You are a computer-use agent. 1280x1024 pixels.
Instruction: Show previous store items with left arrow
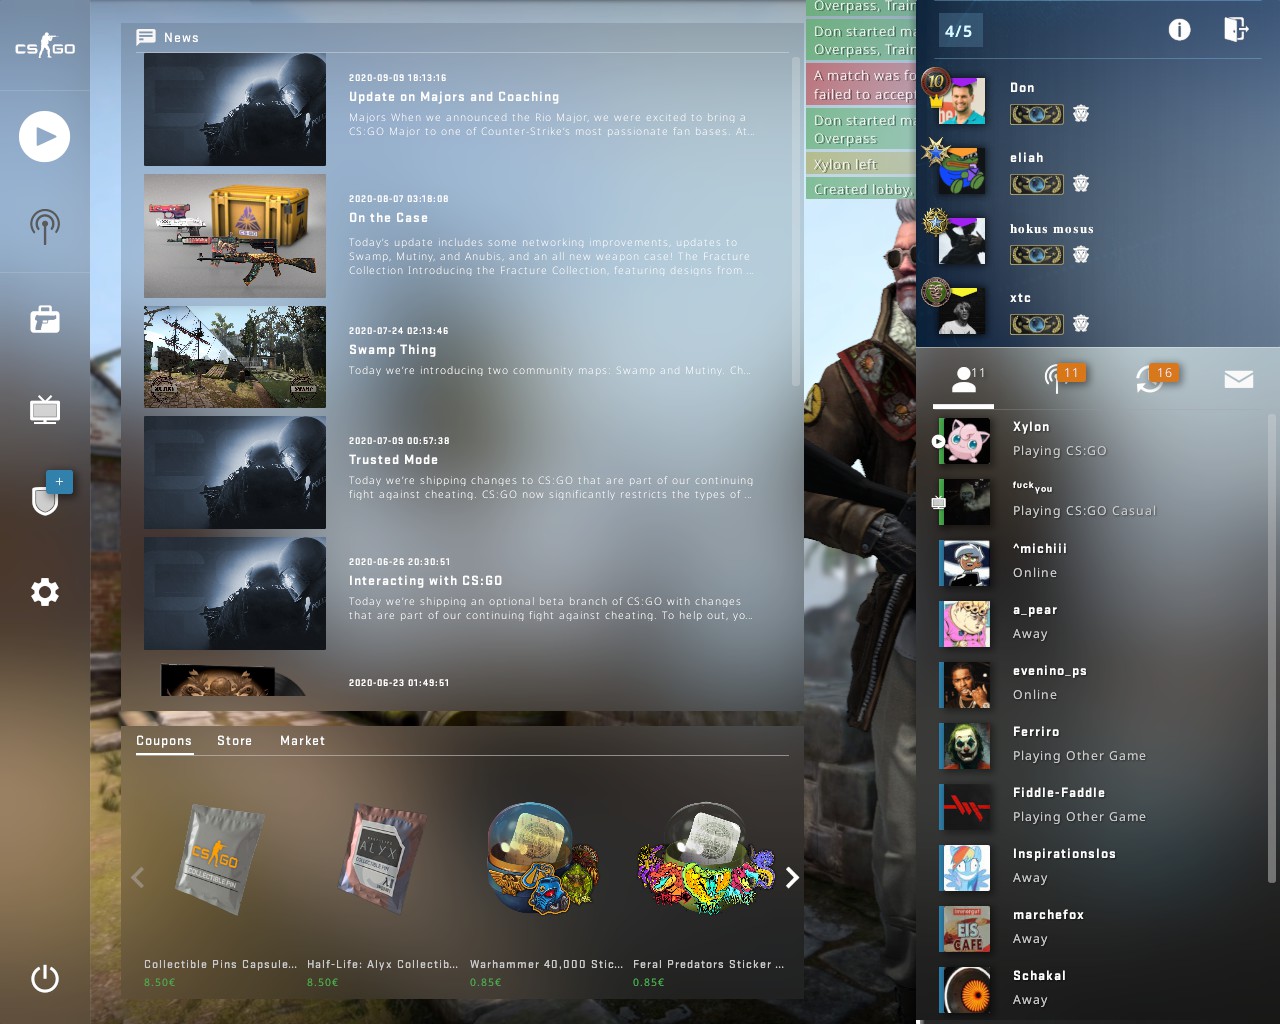[x=137, y=877]
